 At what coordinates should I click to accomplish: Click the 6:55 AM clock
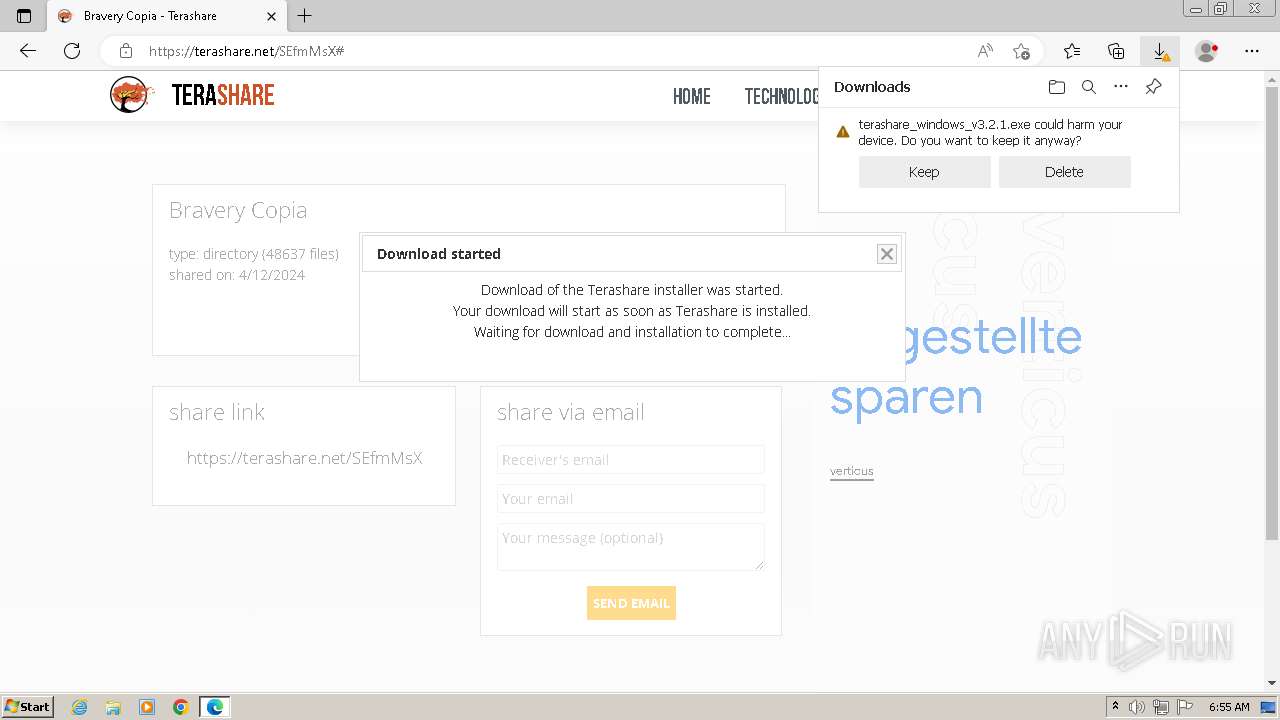[x=1229, y=707]
